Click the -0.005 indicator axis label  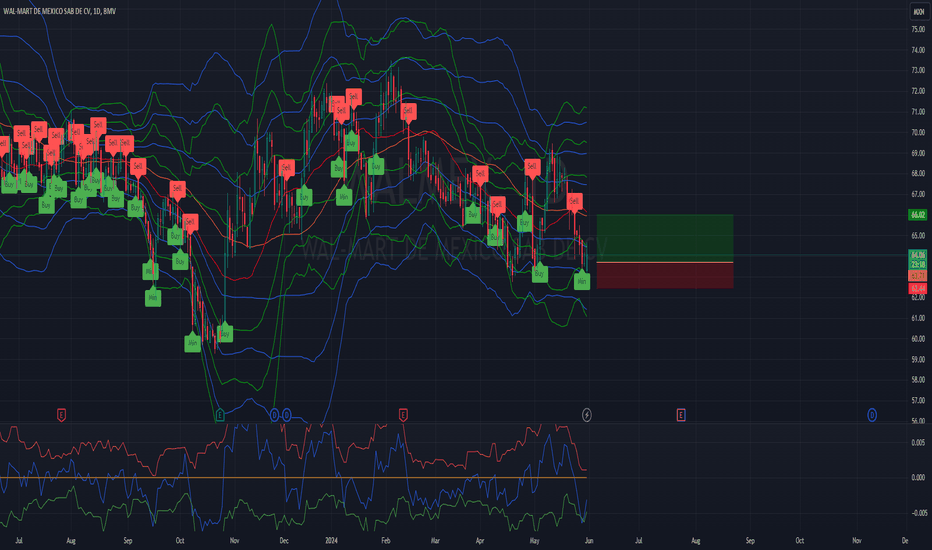tap(918, 513)
